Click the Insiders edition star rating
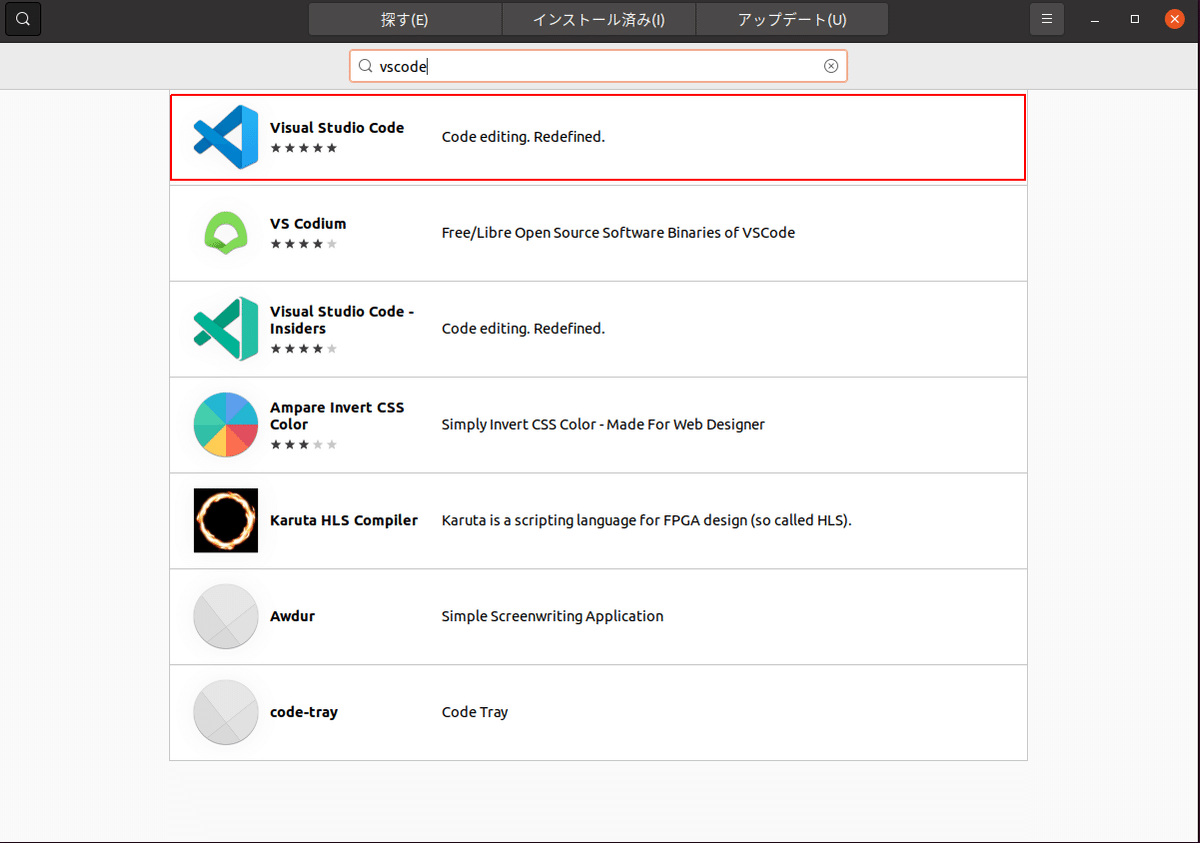 [x=304, y=349]
